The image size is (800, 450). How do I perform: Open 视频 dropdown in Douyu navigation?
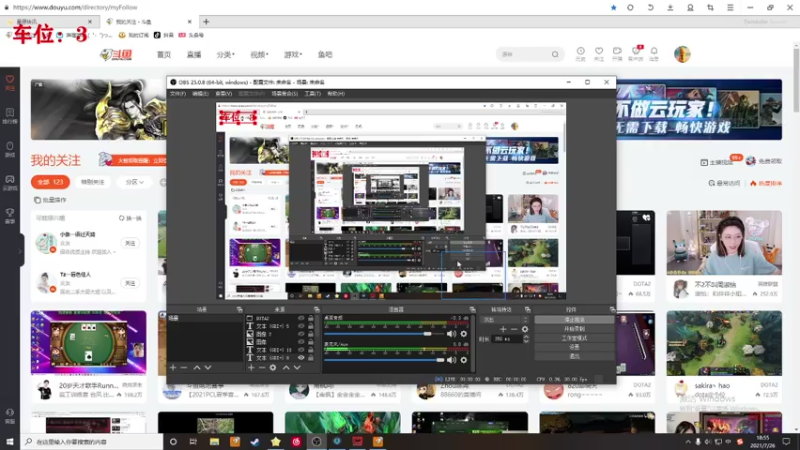pos(259,55)
